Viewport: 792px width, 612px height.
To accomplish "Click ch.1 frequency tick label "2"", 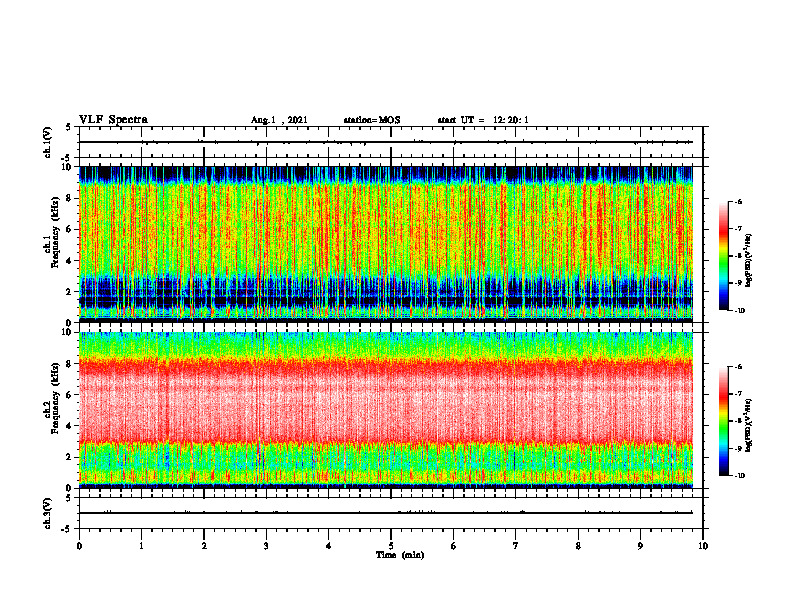I will pos(70,292).
